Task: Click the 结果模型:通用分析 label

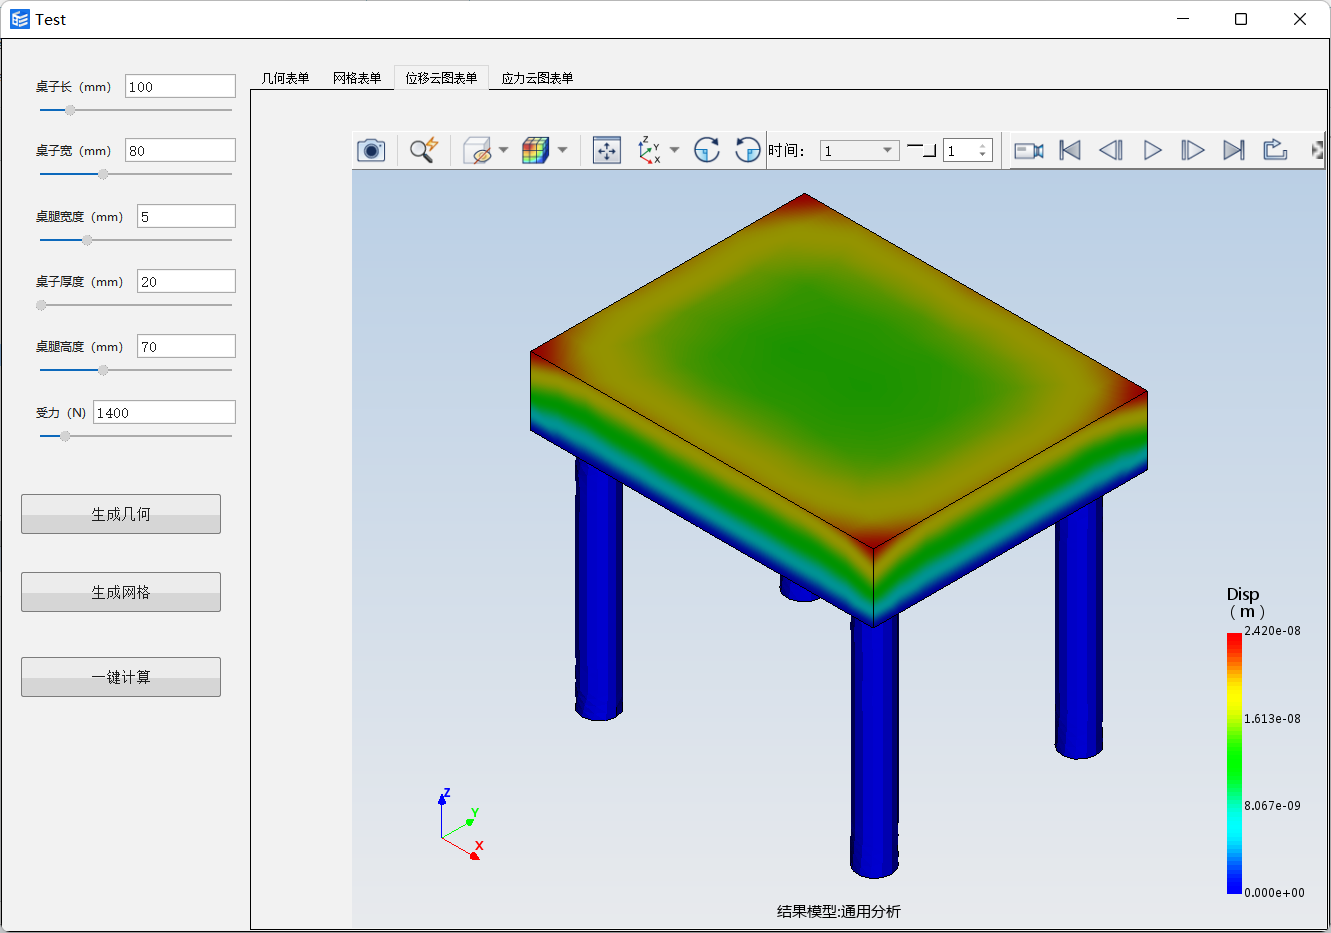Action: (x=839, y=911)
